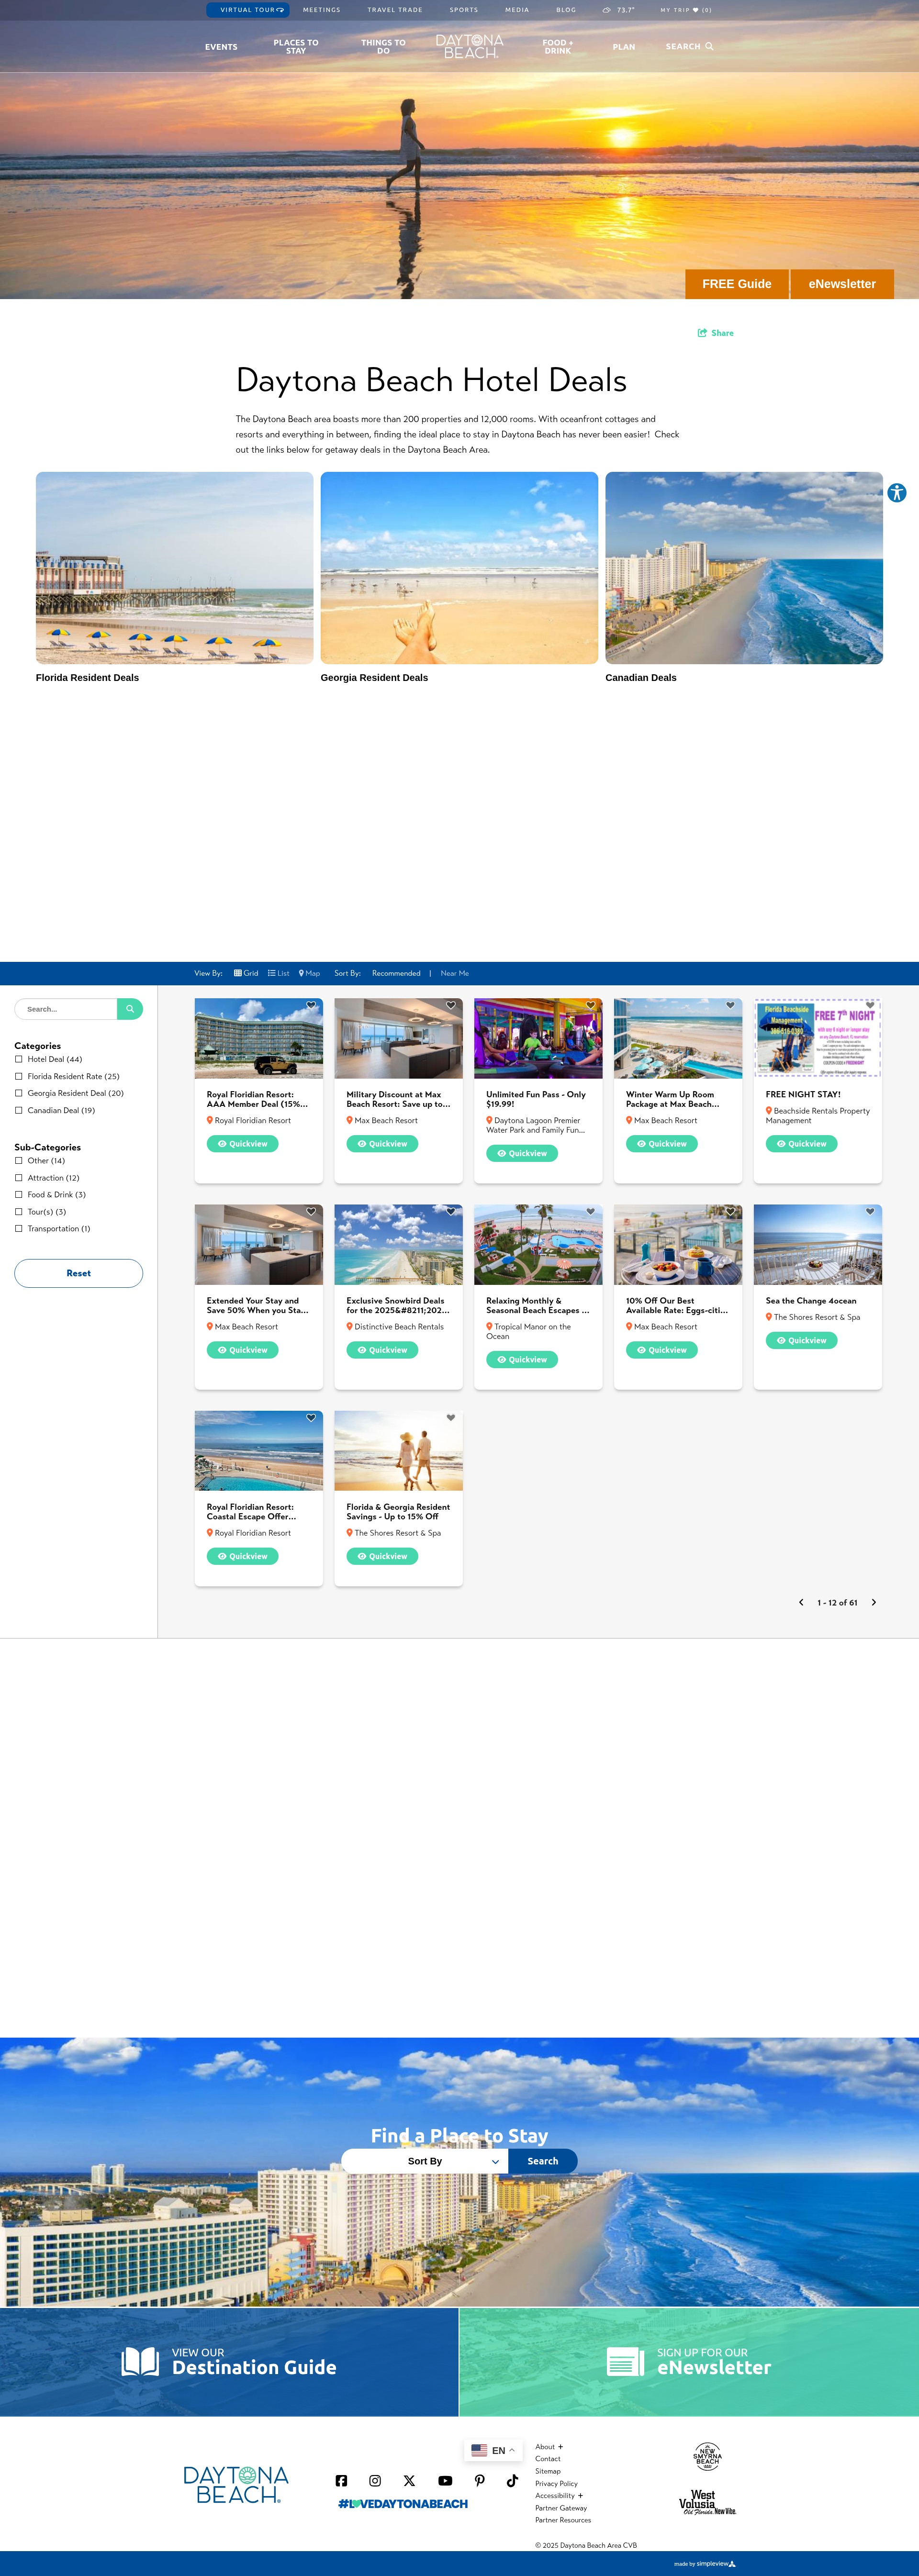This screenshot has height=2576, width=919.
Task: Favorite the FREE NIGHT STAY listing
Action: point(870,1005)
